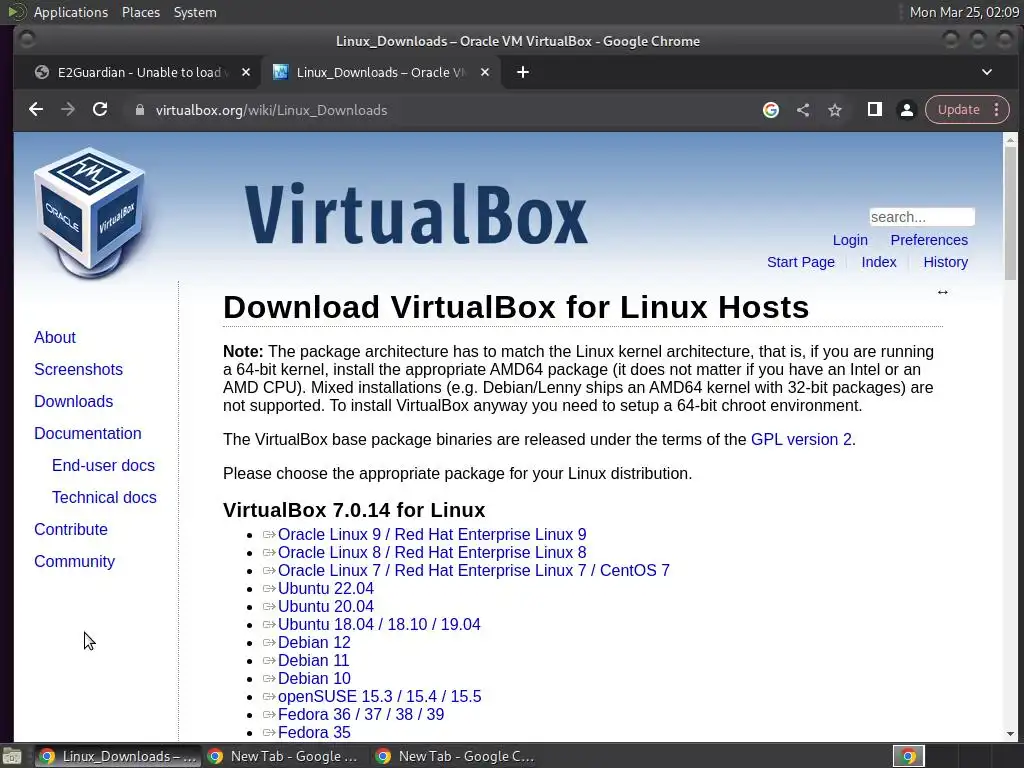Reload the VirtualBox page

click(x=100, y=110)
